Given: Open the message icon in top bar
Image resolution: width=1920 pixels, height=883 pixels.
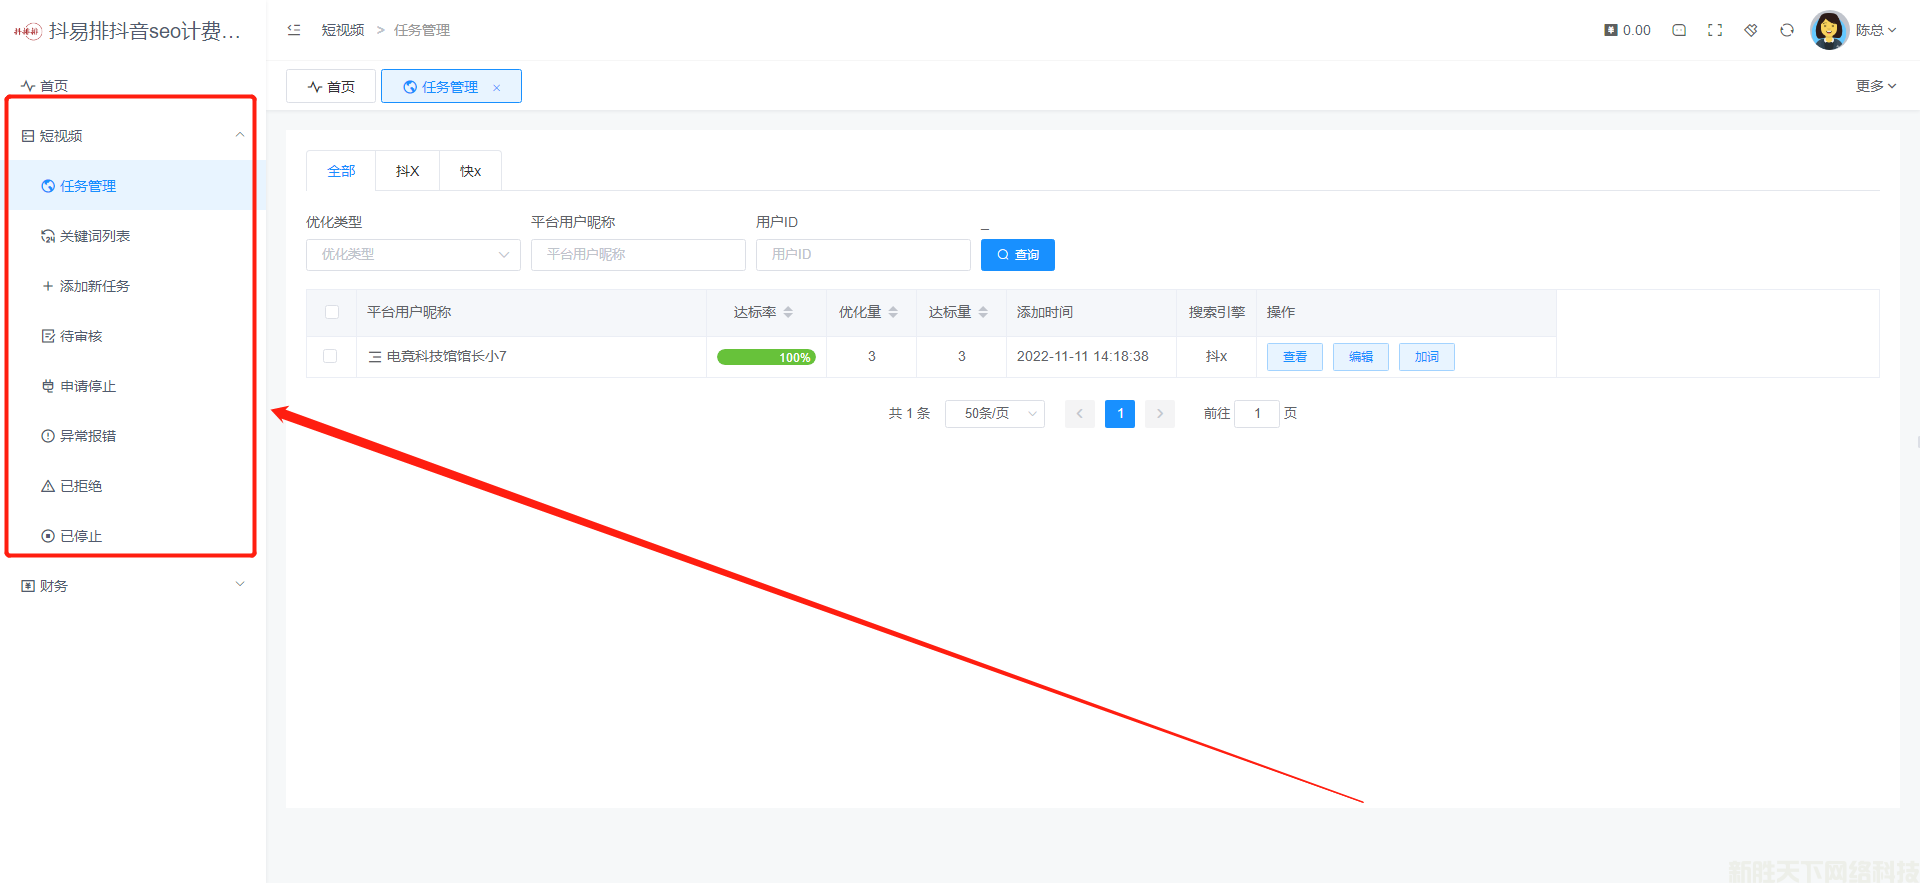Looking at the screenshot, I should click(1679, 30).
